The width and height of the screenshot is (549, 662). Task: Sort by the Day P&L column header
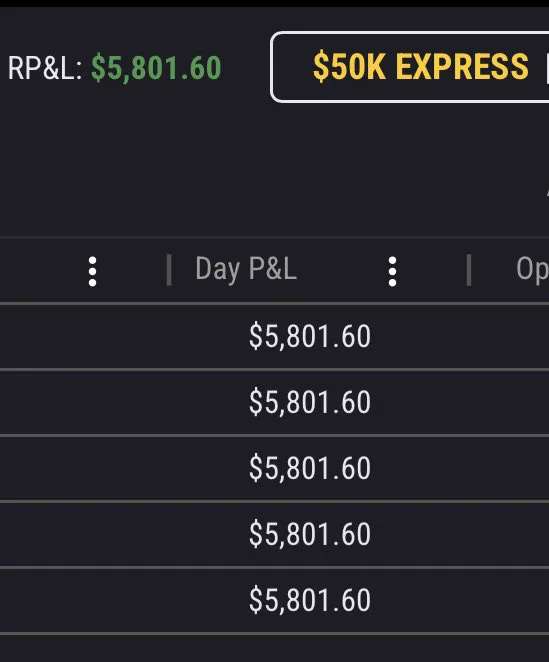tap(246, 269)
